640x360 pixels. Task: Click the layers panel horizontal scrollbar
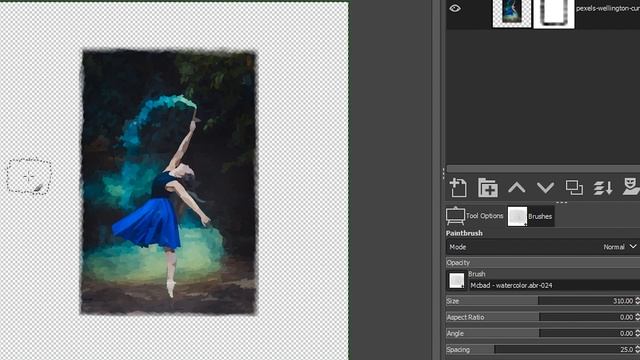tap(543, 169)
